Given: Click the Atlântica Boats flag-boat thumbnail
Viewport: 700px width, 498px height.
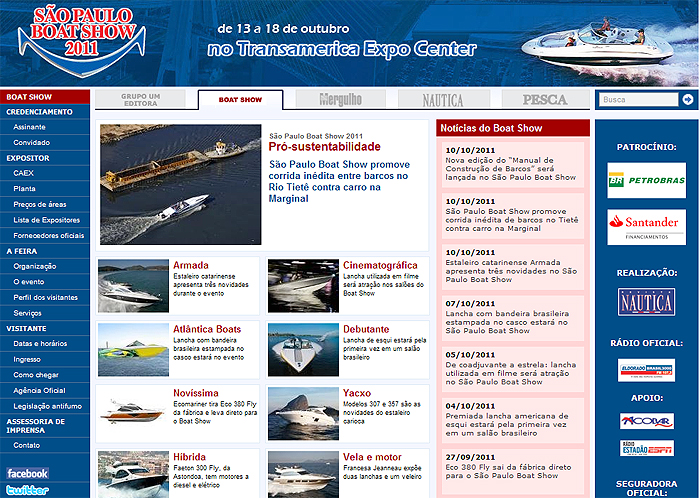Looking at the screenshot, I should (x=133, y=349).
